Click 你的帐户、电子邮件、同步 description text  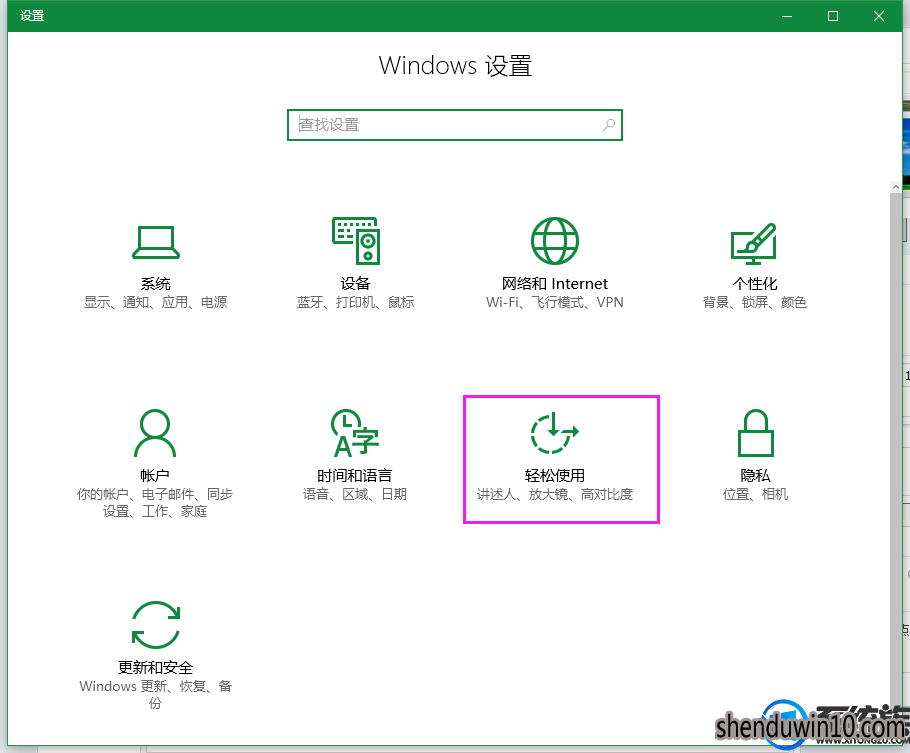(155, 503)
